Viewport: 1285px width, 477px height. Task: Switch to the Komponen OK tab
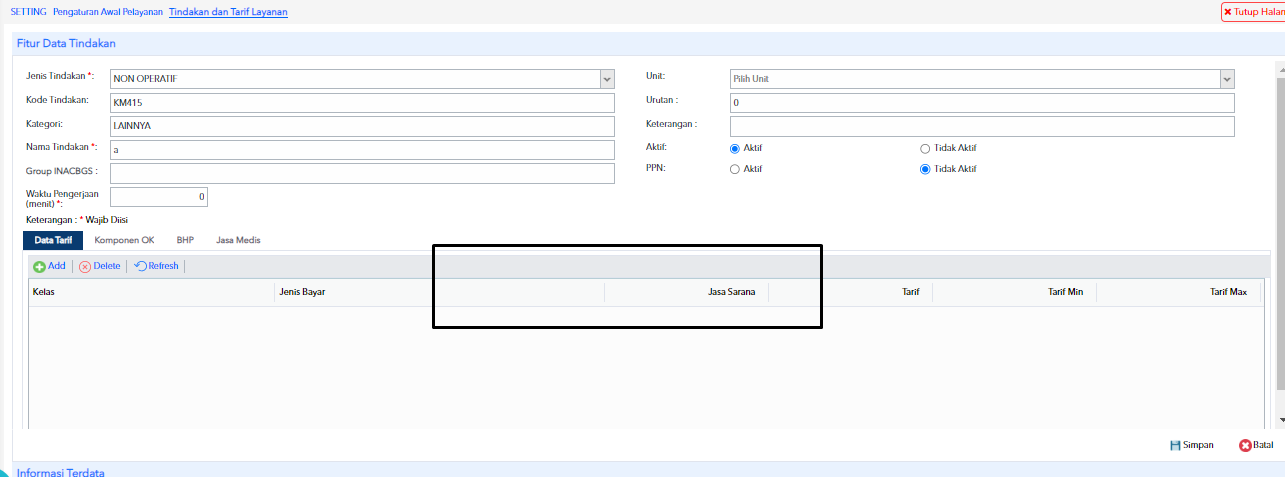pyautogui.click(x=124, y=241)
